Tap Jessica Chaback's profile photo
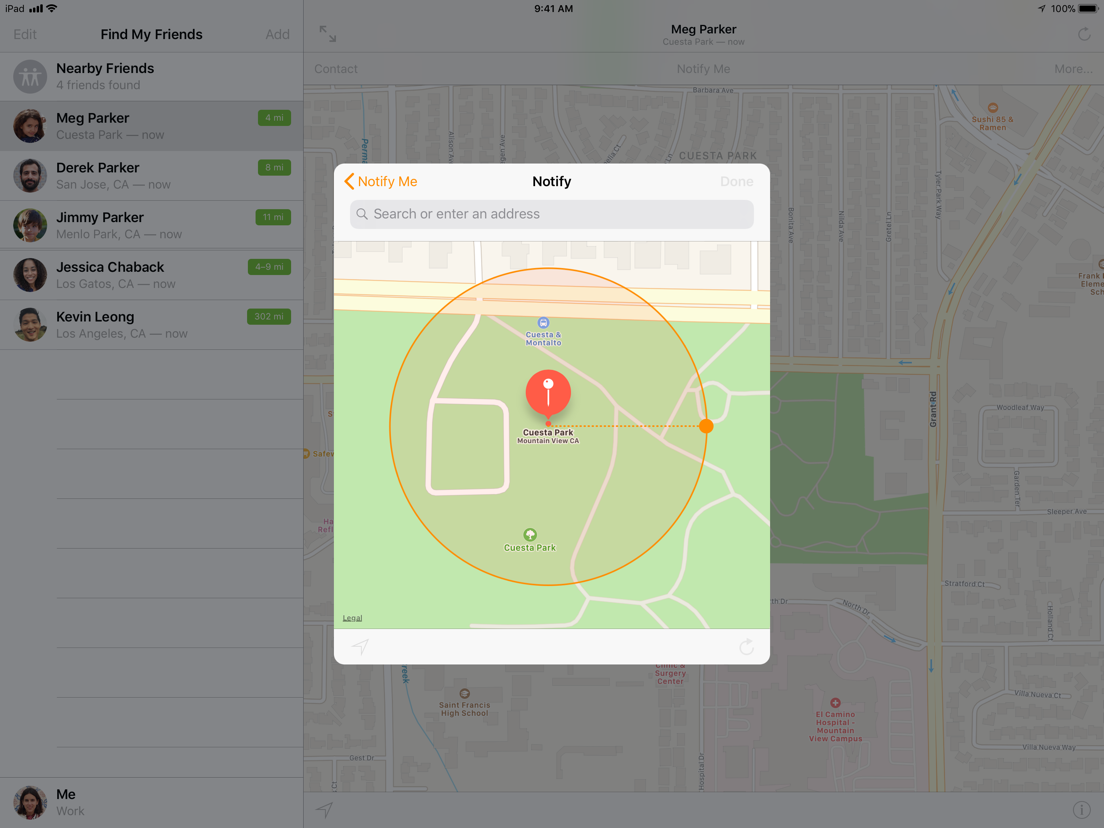Viewport: 1104px width, 828px height. [x=30, y=275]
